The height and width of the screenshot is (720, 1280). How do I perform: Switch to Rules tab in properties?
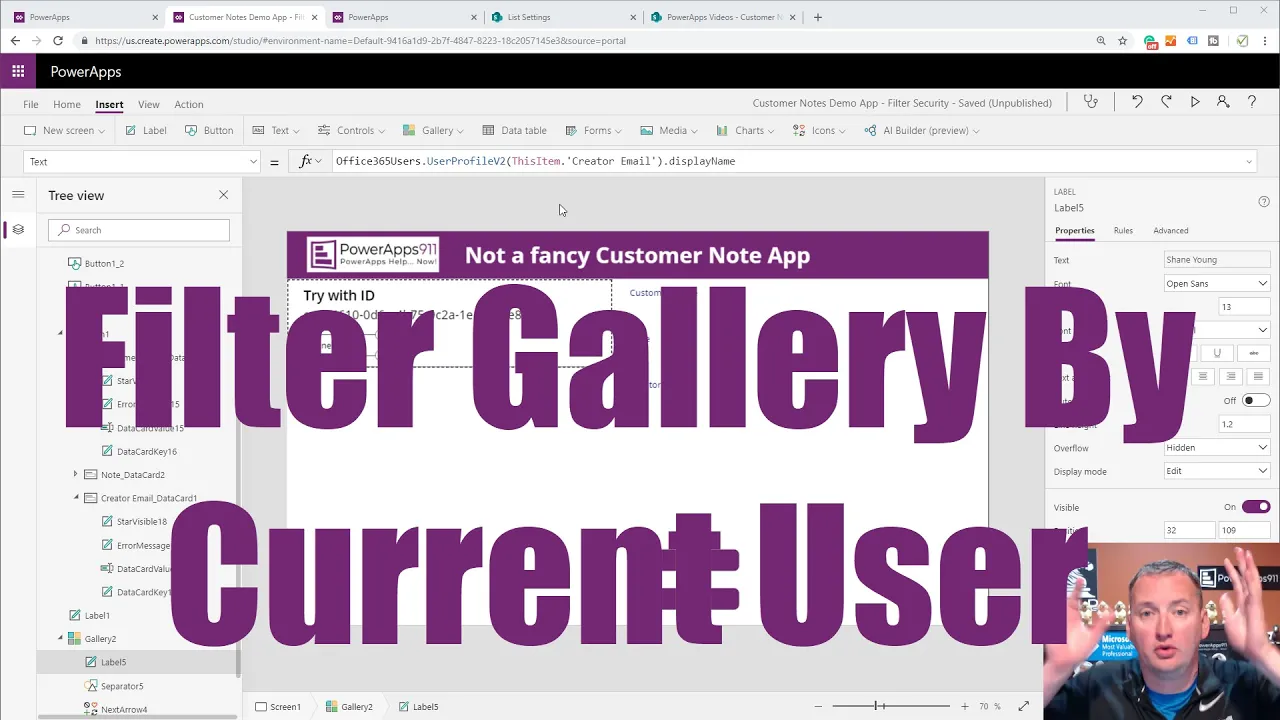coord(1123,230)
